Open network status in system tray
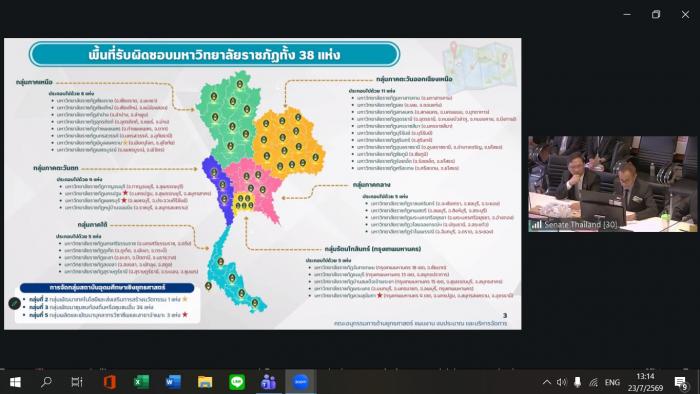 pyautogui.click(x=593, y=382)
